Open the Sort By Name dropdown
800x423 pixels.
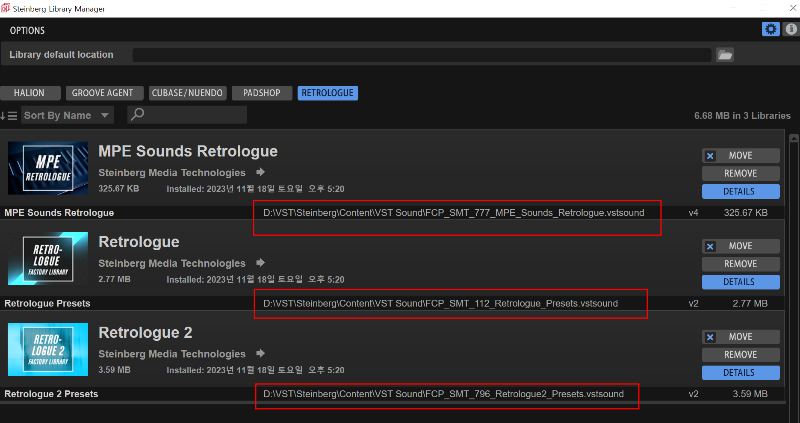click(x=67, y=115)
